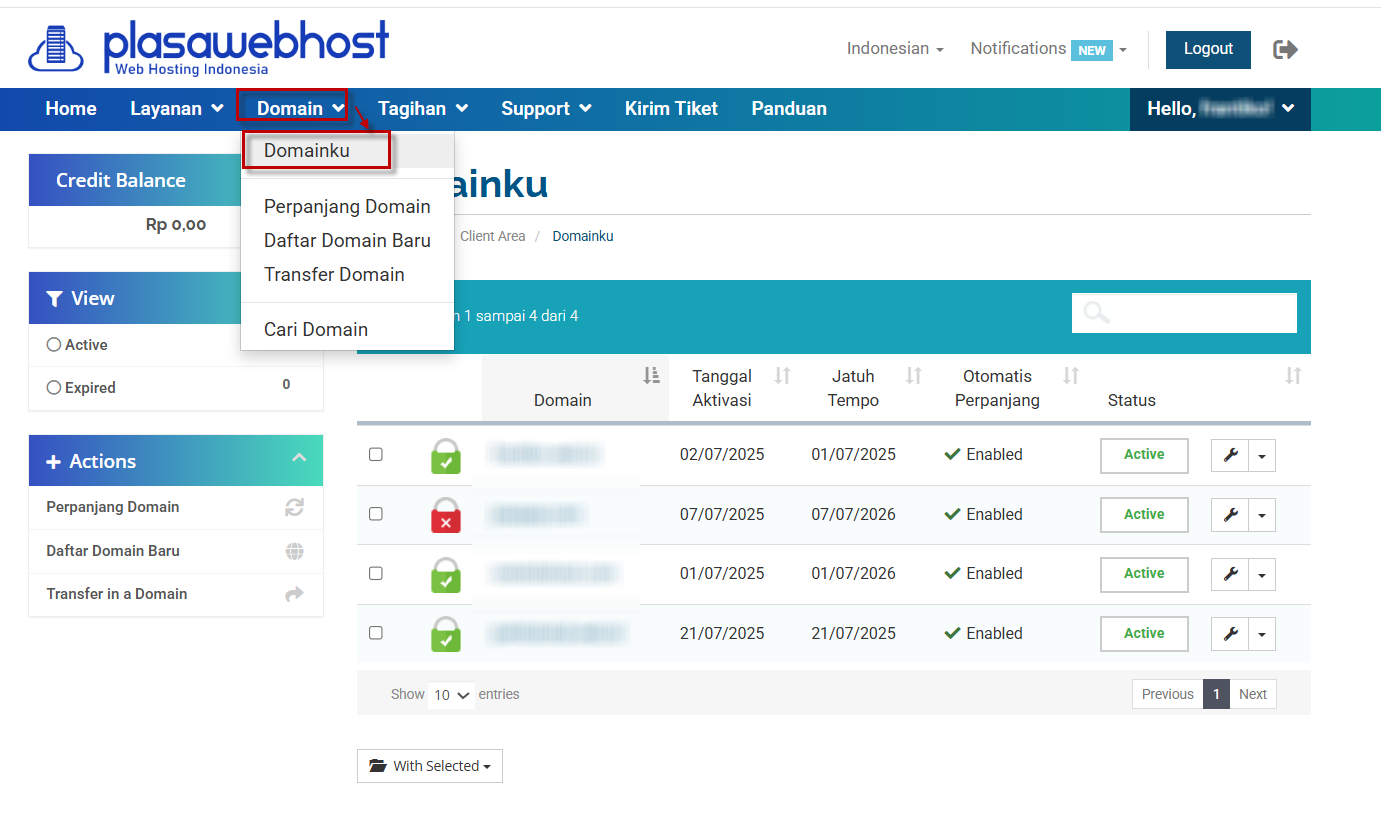
Task: Tick the checkbox for the first domain row
Action: [x=376, y=454]
